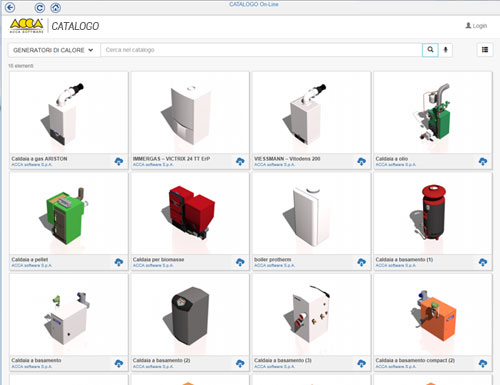Click ACCA software S.p.A. link under Caldaia a olio
This screenshot has width=500, height=385.
click(x=396, y=165)
